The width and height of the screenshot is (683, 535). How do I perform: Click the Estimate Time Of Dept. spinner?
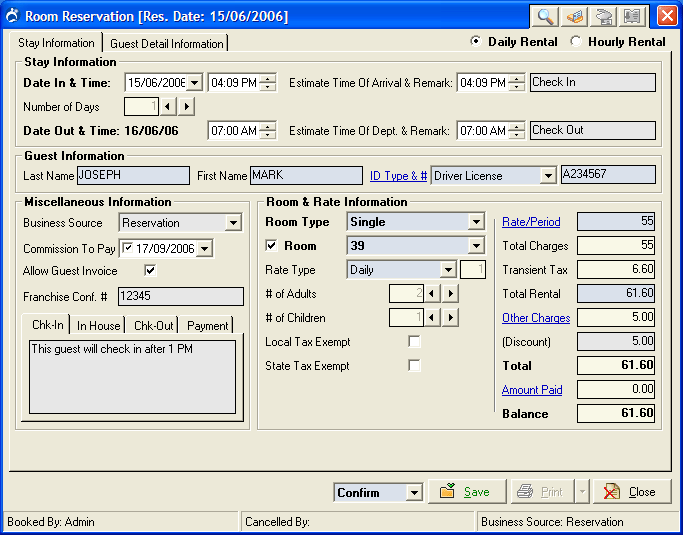tap(517, 131)
